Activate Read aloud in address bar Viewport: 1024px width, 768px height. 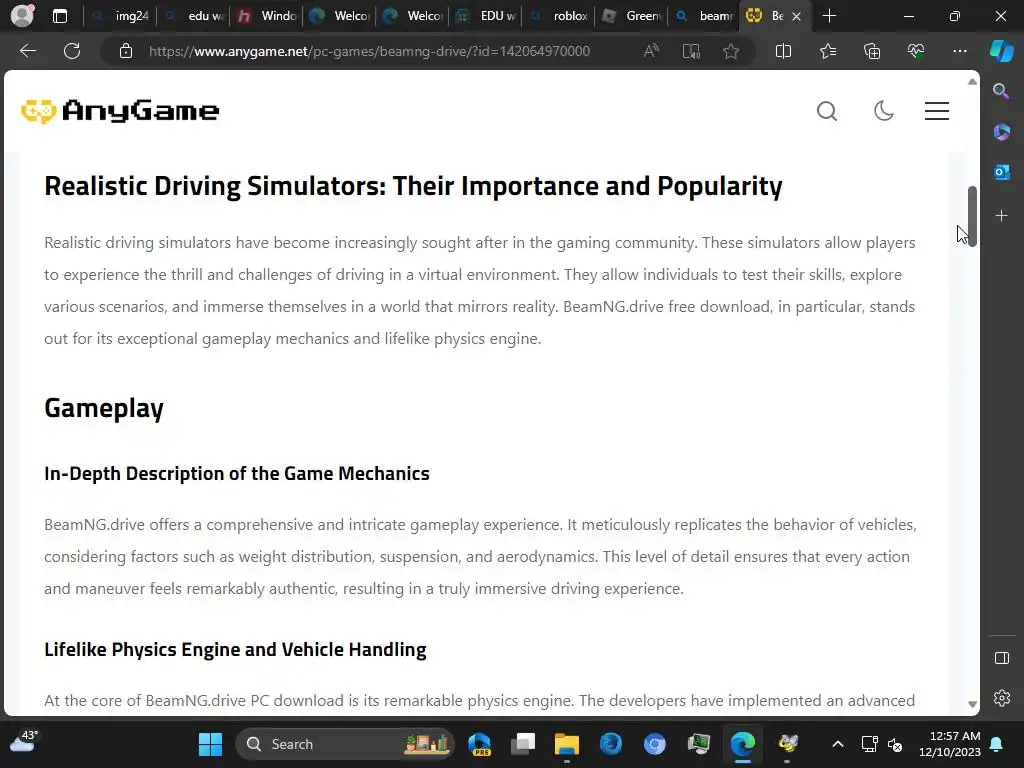[x=651, y=51]
